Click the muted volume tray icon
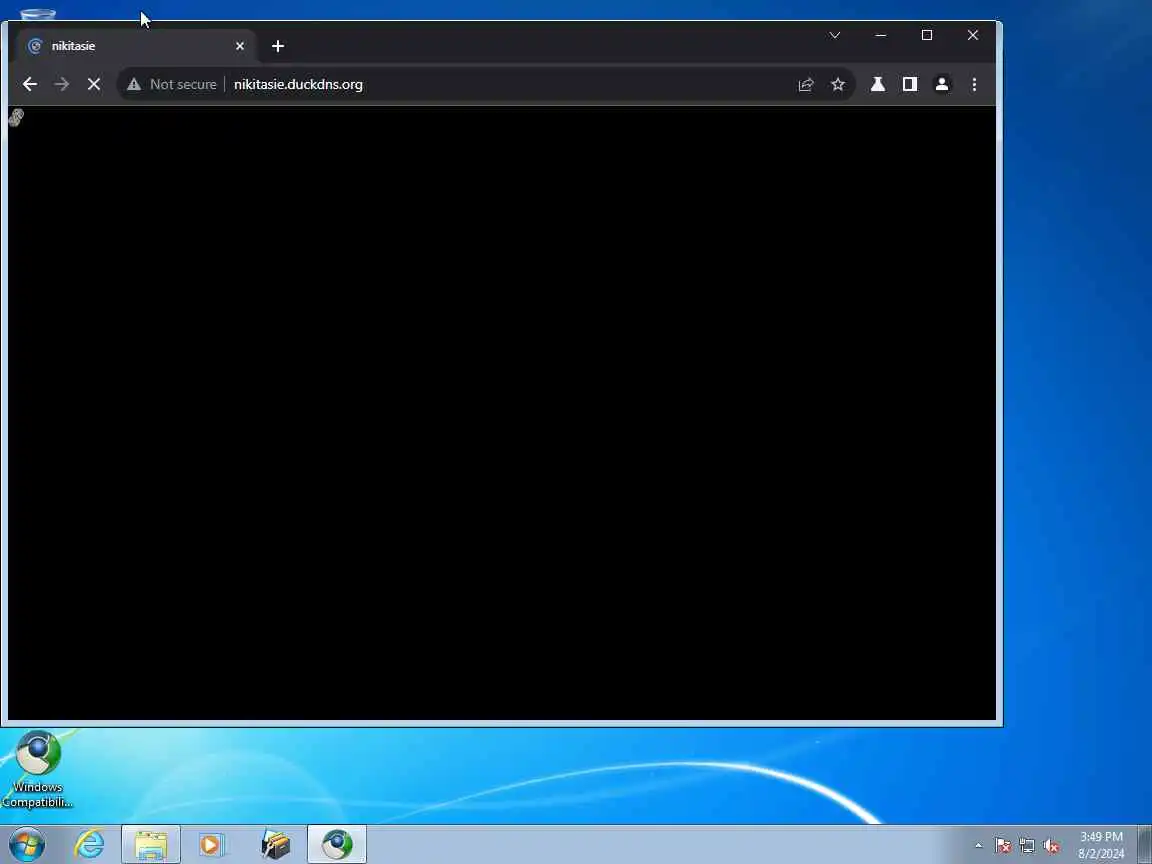 tap(1051, 846)
